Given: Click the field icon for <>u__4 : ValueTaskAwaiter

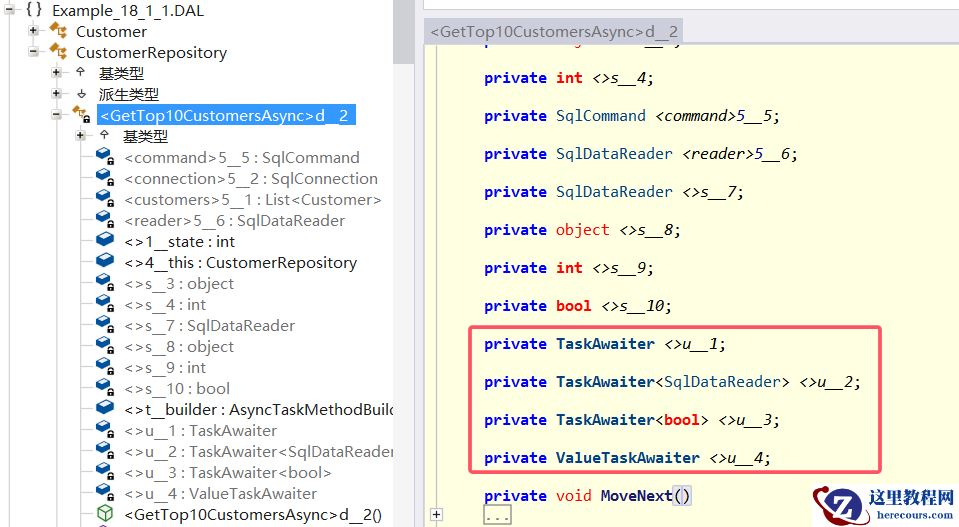Looking at the screenshot, I should [x=105, y=492].
